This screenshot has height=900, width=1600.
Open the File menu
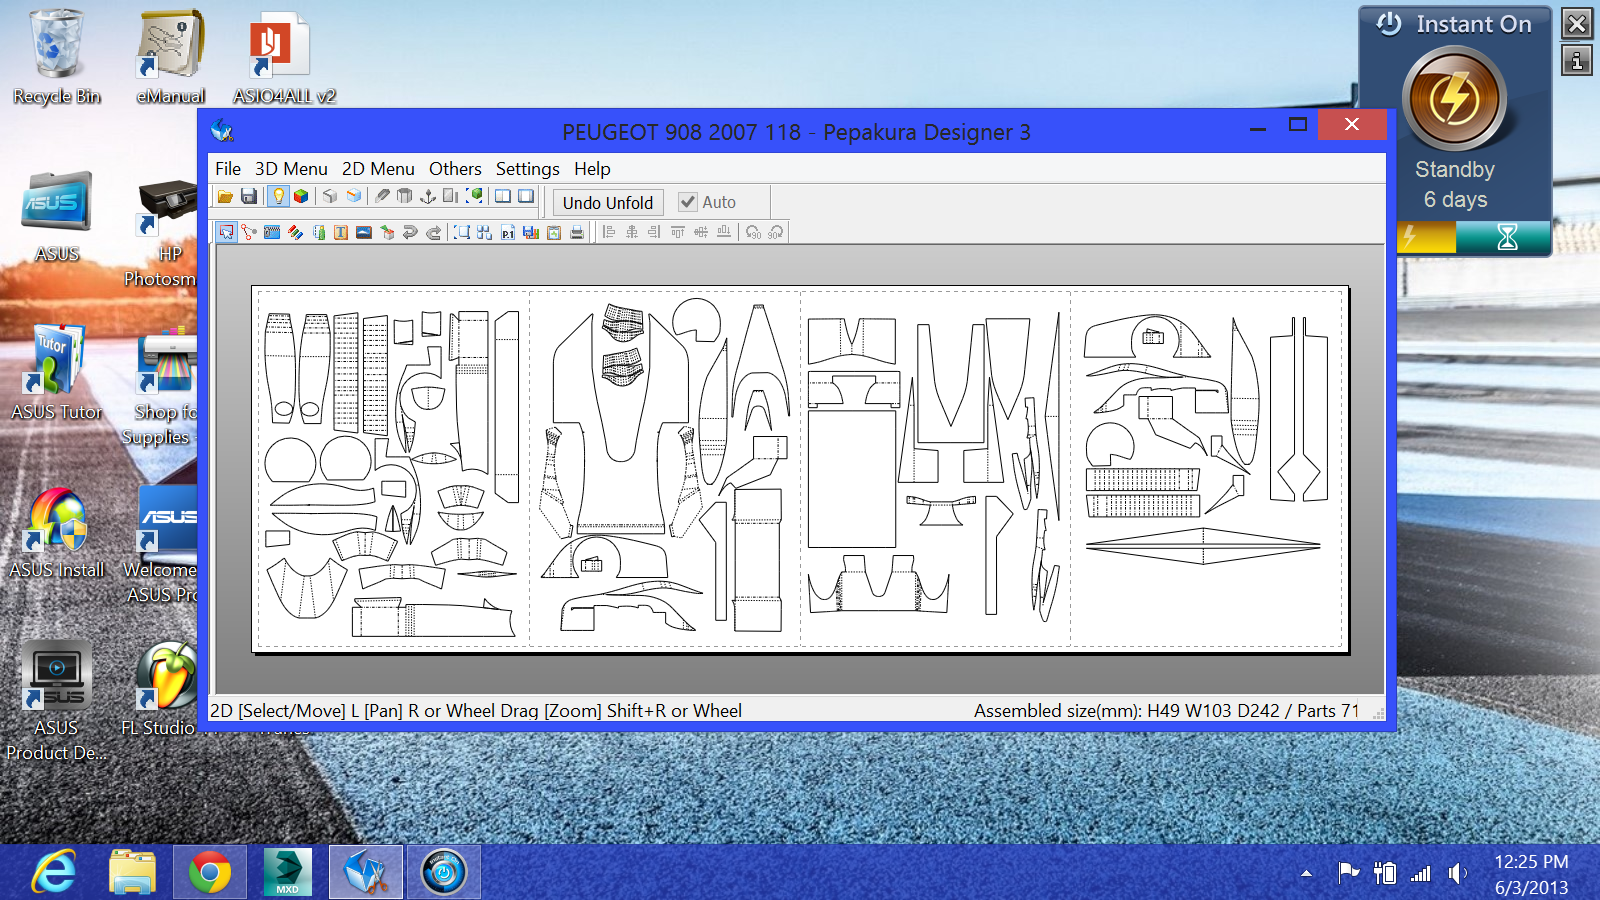click(x=228, y=169)
